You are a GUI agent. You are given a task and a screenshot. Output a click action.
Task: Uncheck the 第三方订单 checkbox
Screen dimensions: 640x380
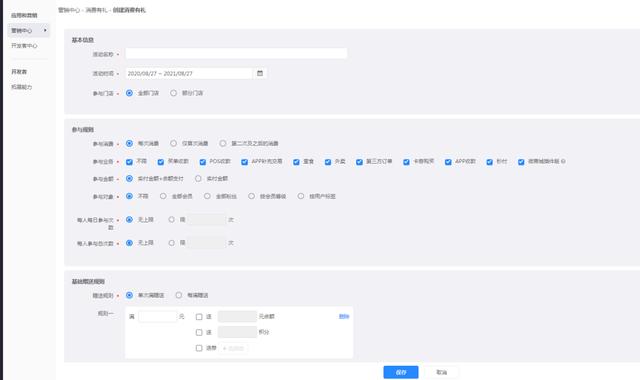point(359,162)
